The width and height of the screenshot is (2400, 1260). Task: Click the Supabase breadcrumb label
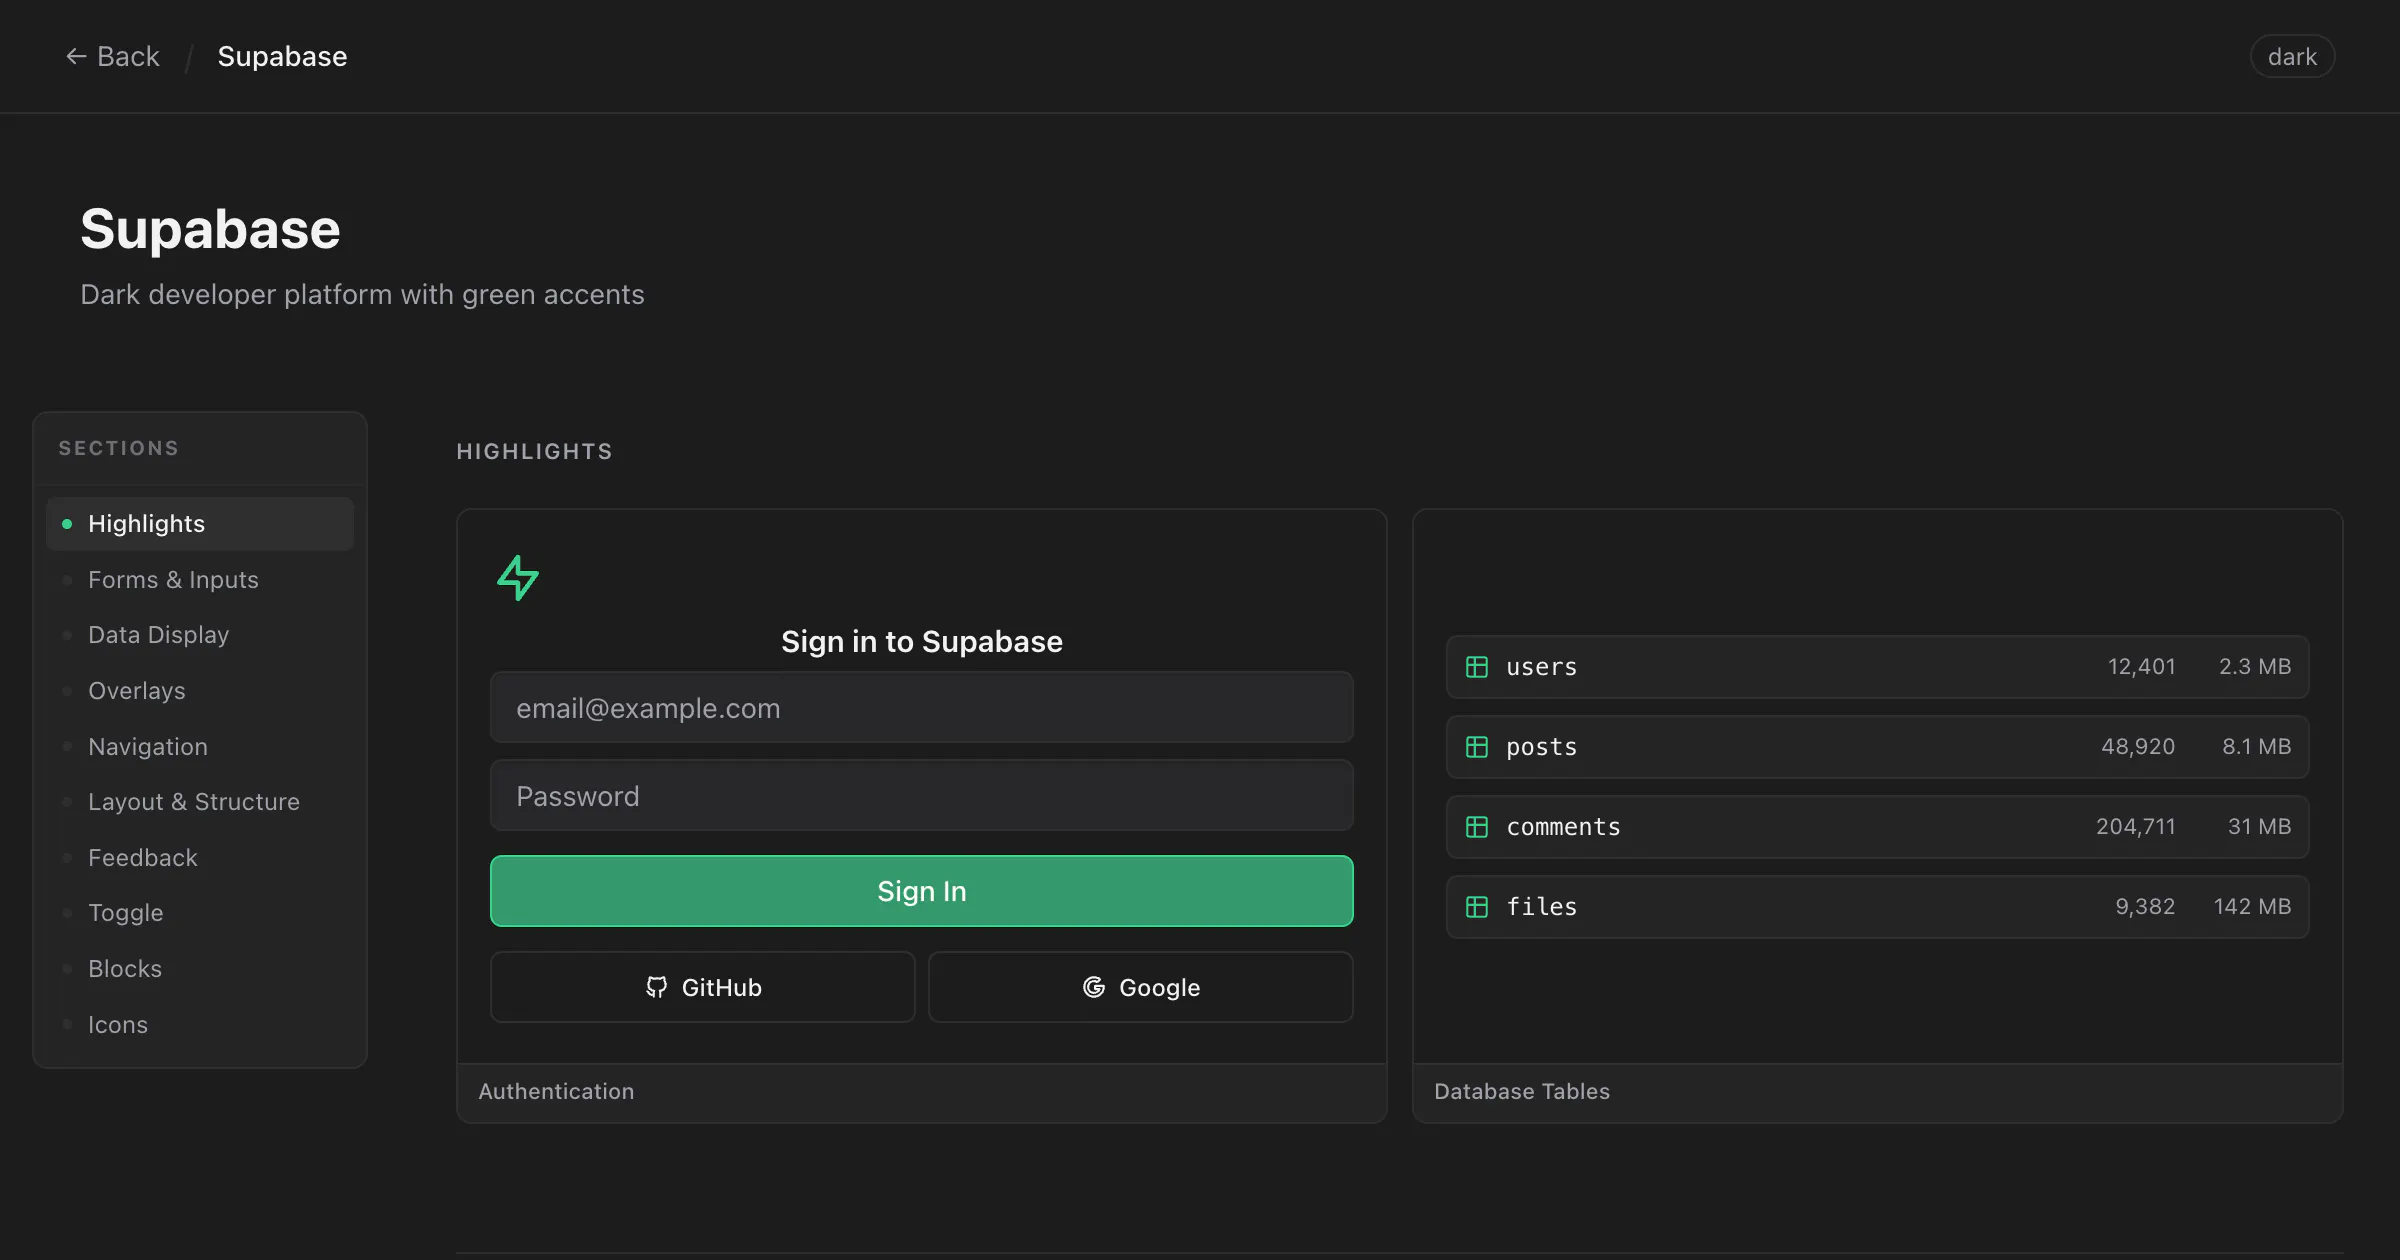coord(282,57)
